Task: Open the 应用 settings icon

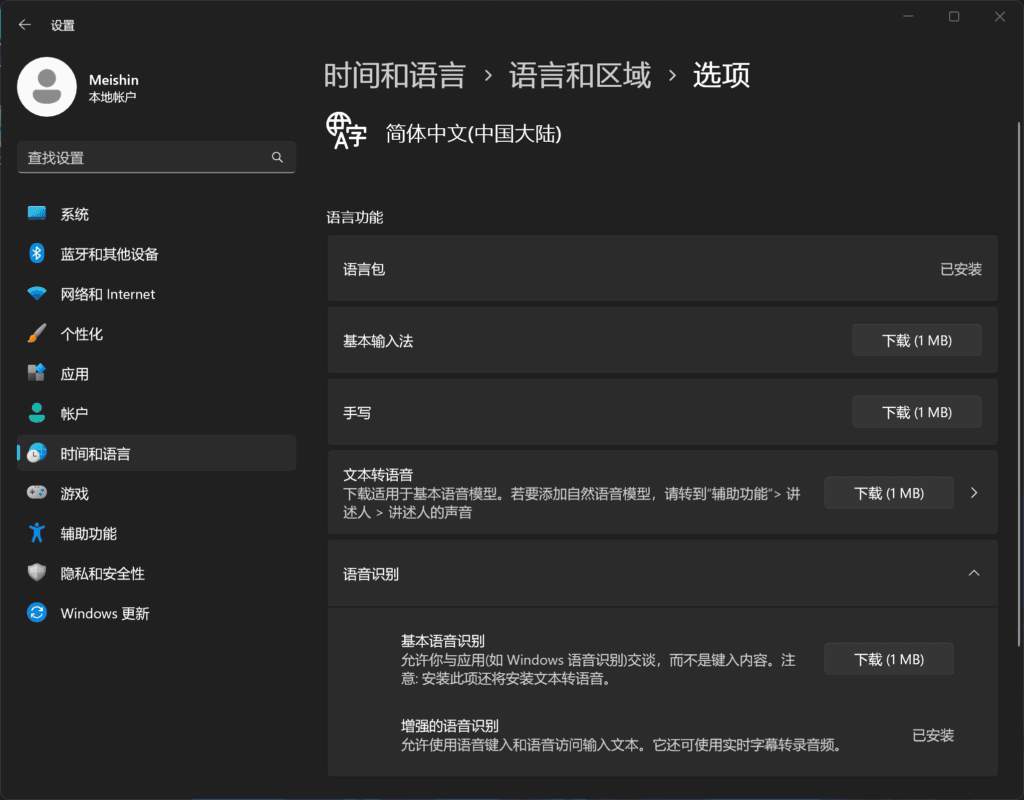Action: coord(36,373)
